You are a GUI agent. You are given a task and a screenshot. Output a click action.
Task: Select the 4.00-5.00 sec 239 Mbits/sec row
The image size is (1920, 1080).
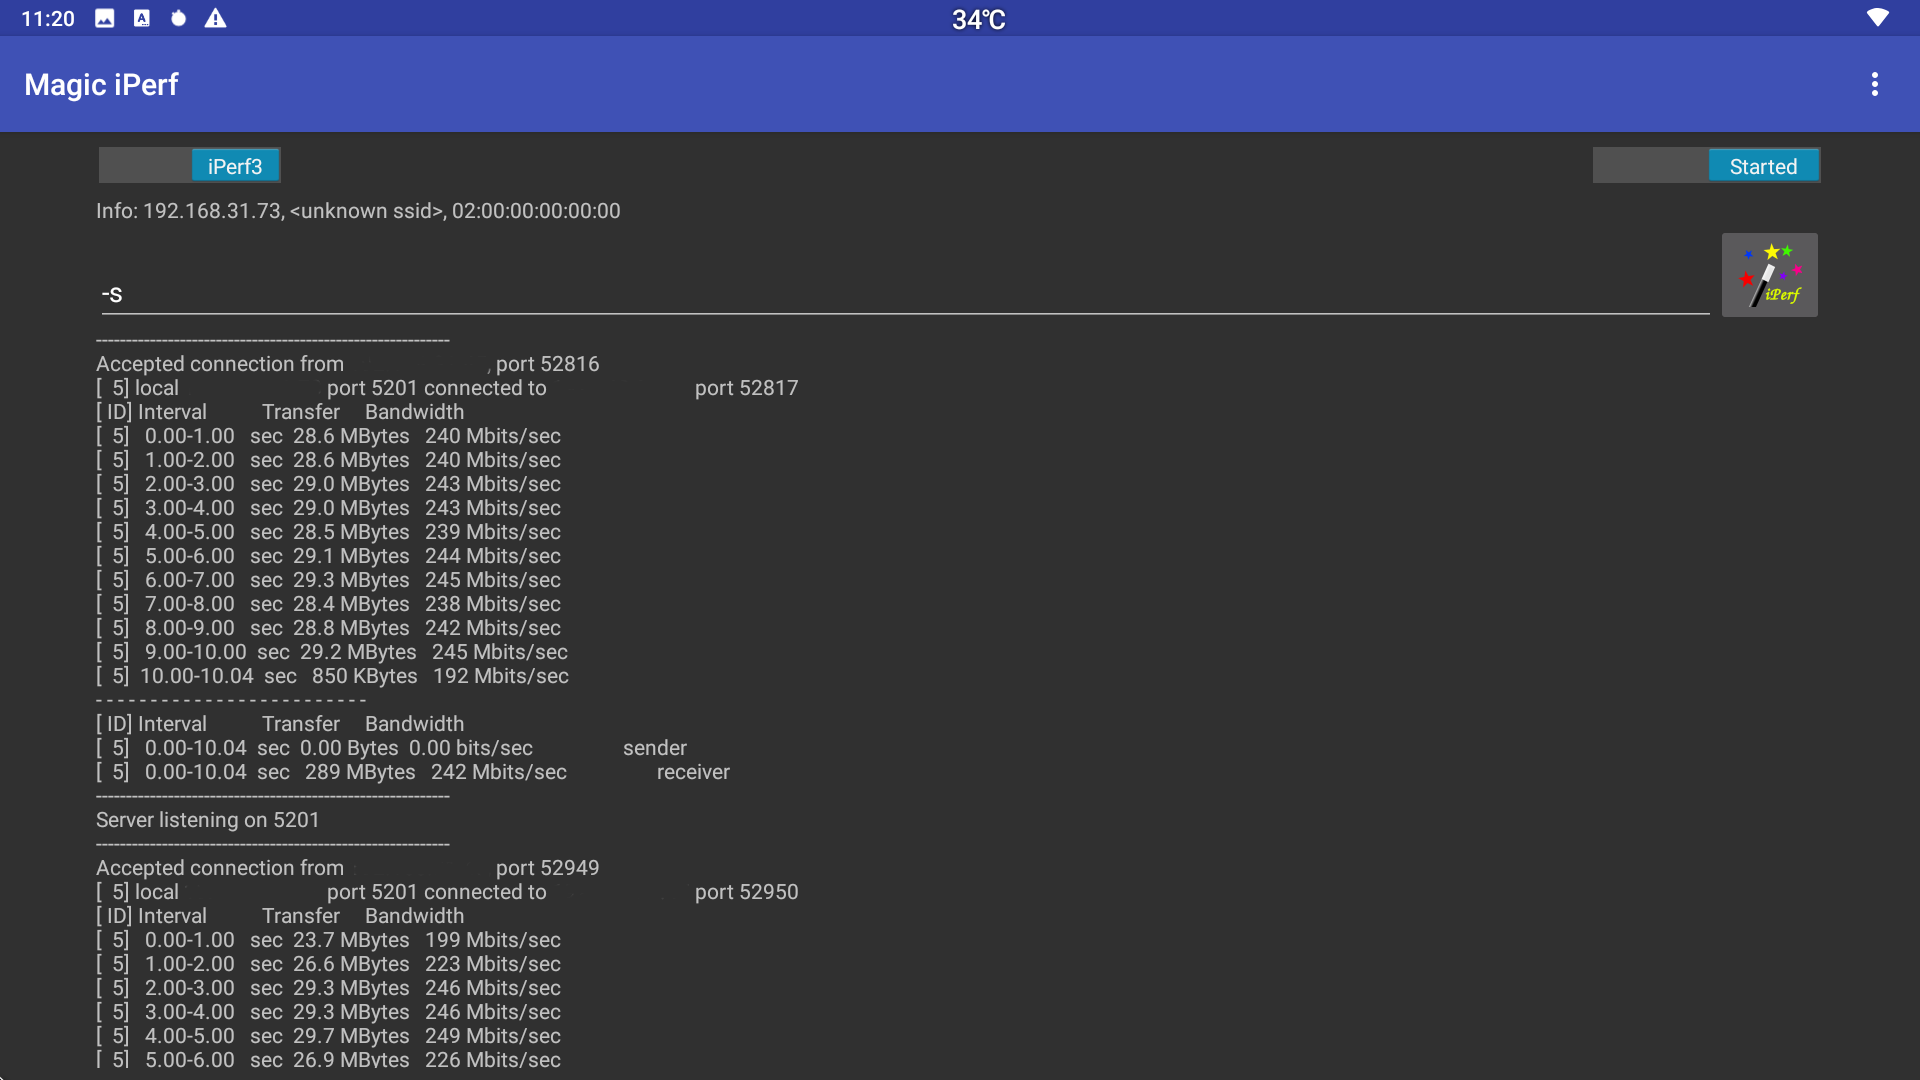coord(329,532)
